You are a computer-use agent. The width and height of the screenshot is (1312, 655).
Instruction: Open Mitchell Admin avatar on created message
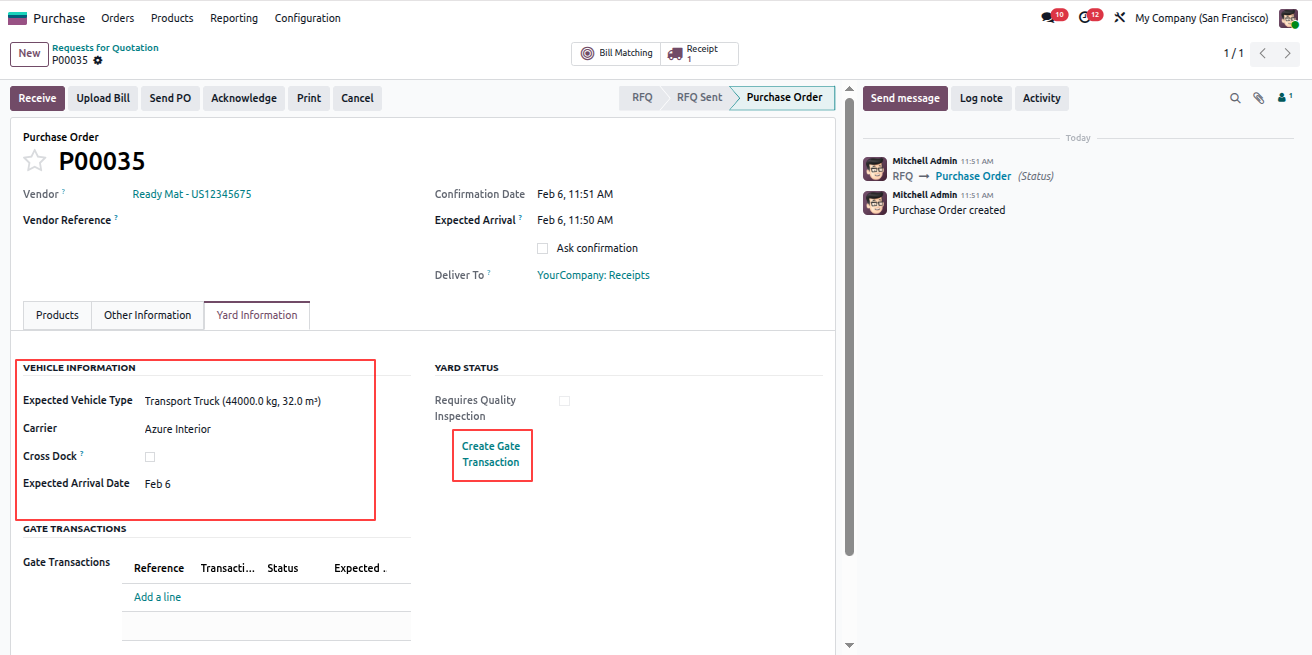point(875,203)
